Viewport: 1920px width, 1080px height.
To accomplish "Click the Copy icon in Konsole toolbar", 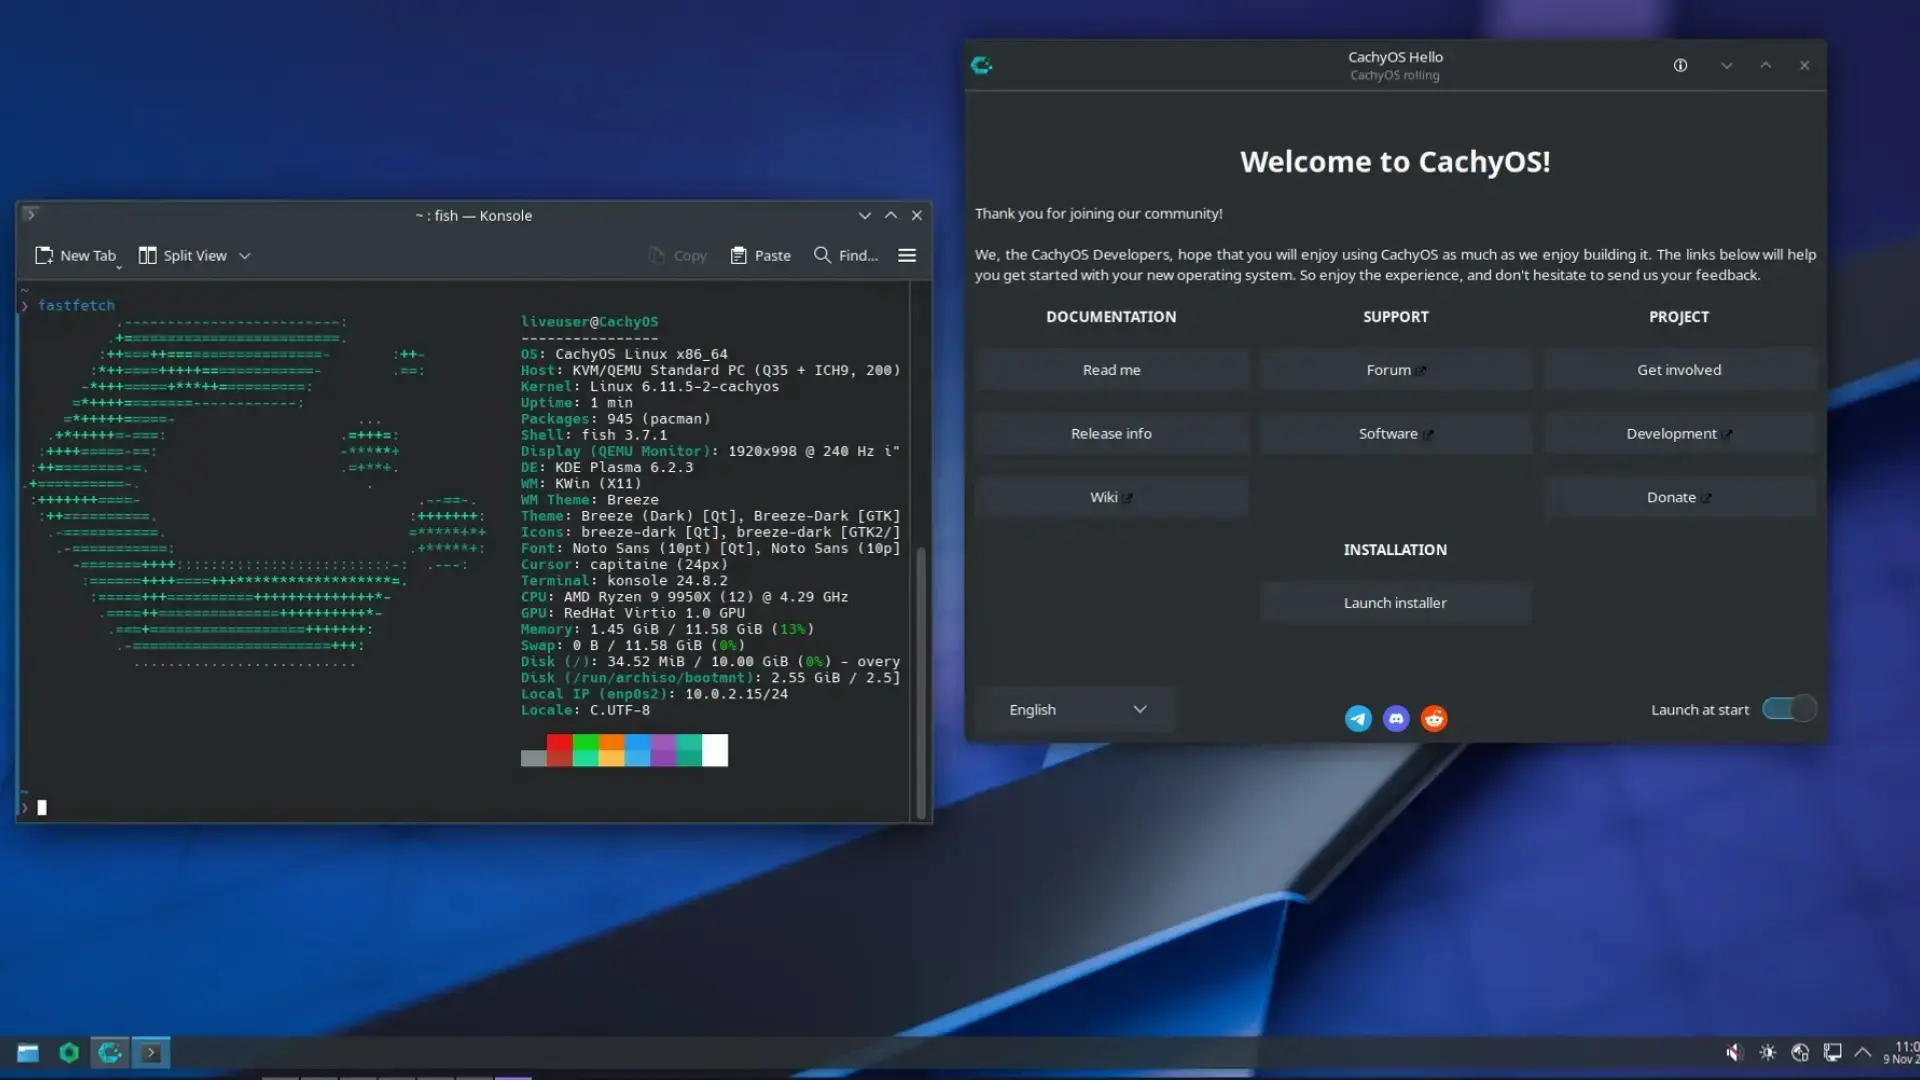I will click(x=657, y=255).
